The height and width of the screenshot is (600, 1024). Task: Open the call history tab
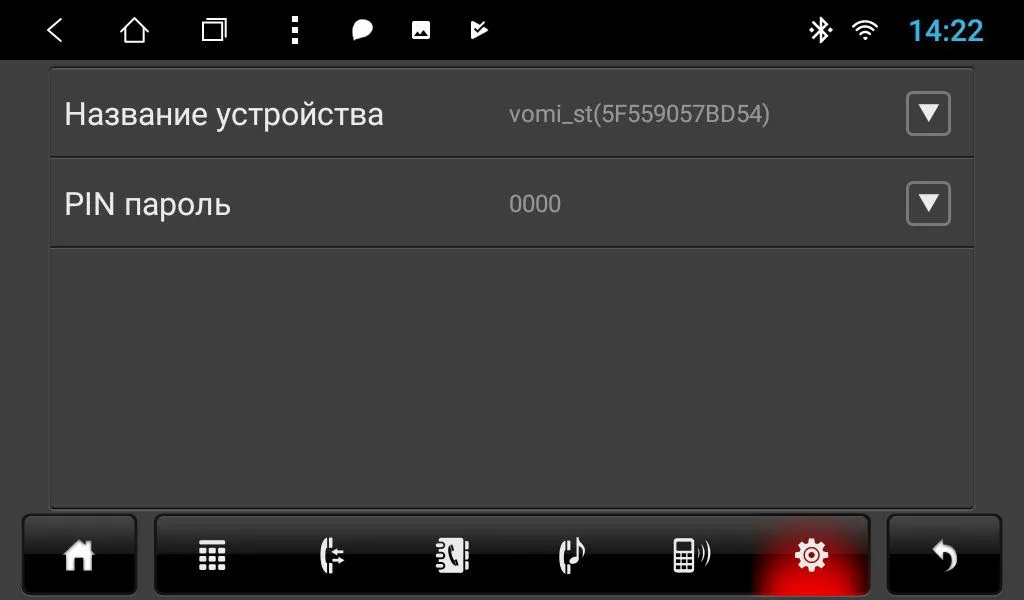(332, 556)
